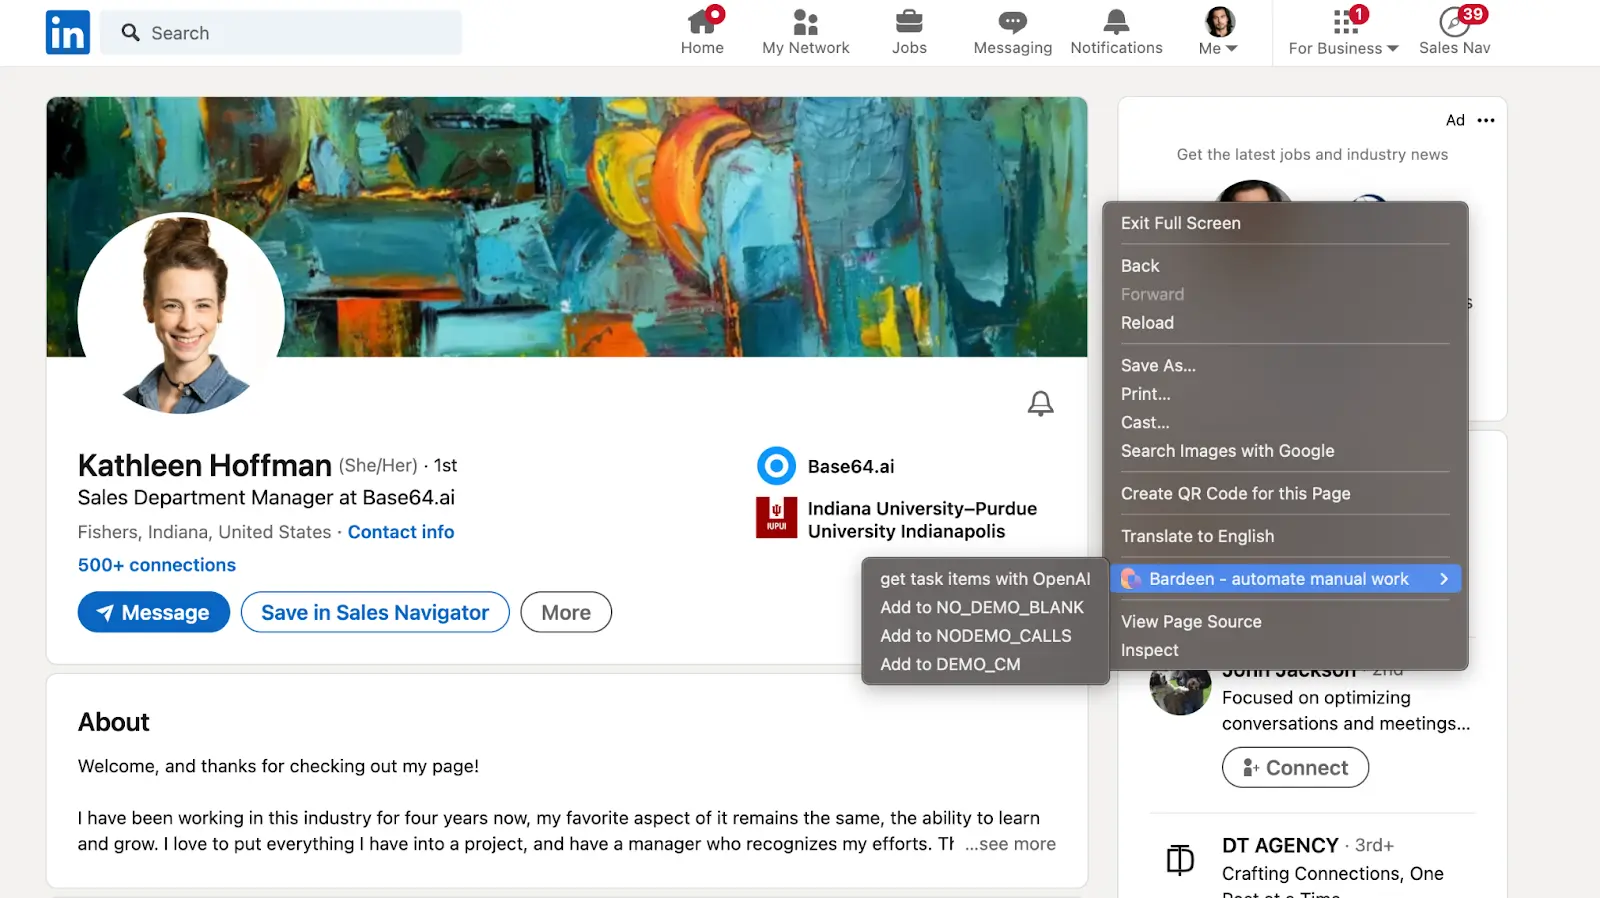Viewport: 1600px width, 898px height.
Task: Open Base64.ai company logo
Action: tap(776, 466)
